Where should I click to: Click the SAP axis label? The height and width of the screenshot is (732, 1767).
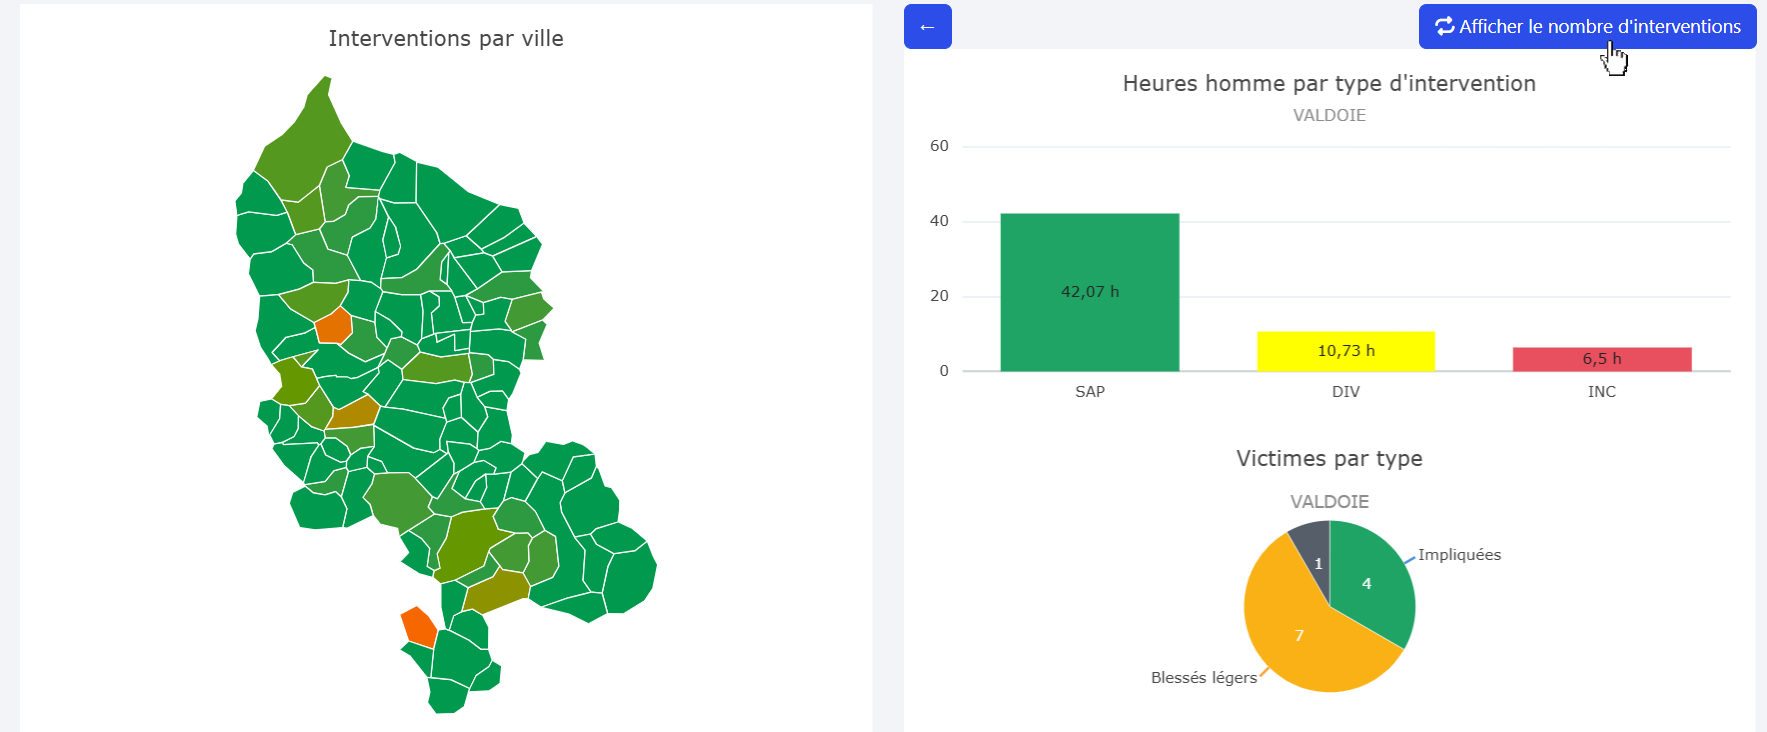(1089, 392)
